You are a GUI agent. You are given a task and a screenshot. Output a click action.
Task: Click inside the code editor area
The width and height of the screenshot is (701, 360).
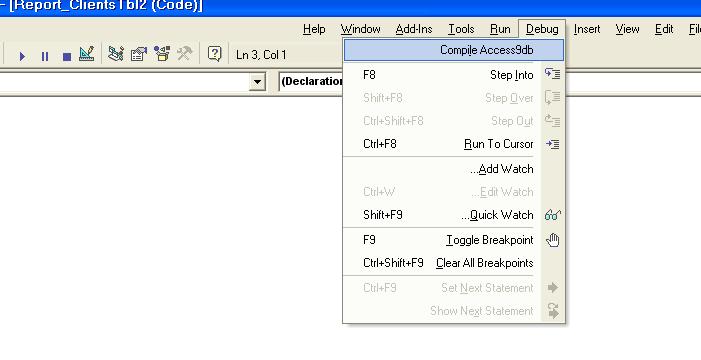point(170,224)
